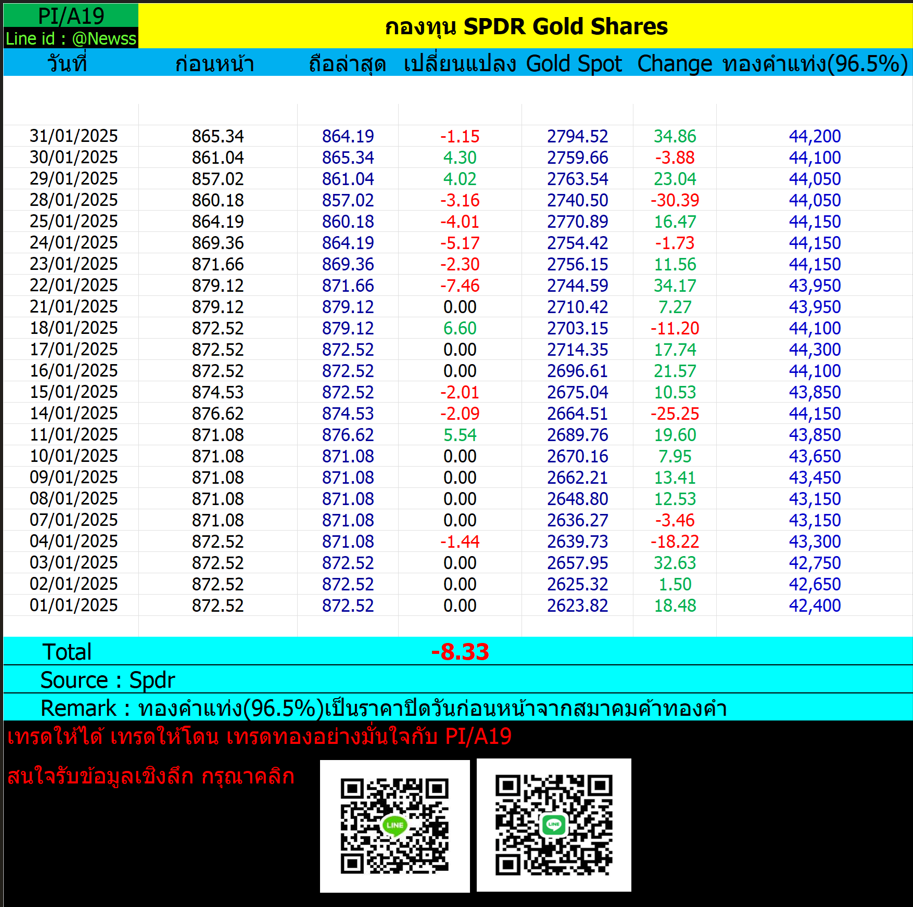
Task: Click the Gold Spot value 2794.52
Action: [x=578, y=136]
